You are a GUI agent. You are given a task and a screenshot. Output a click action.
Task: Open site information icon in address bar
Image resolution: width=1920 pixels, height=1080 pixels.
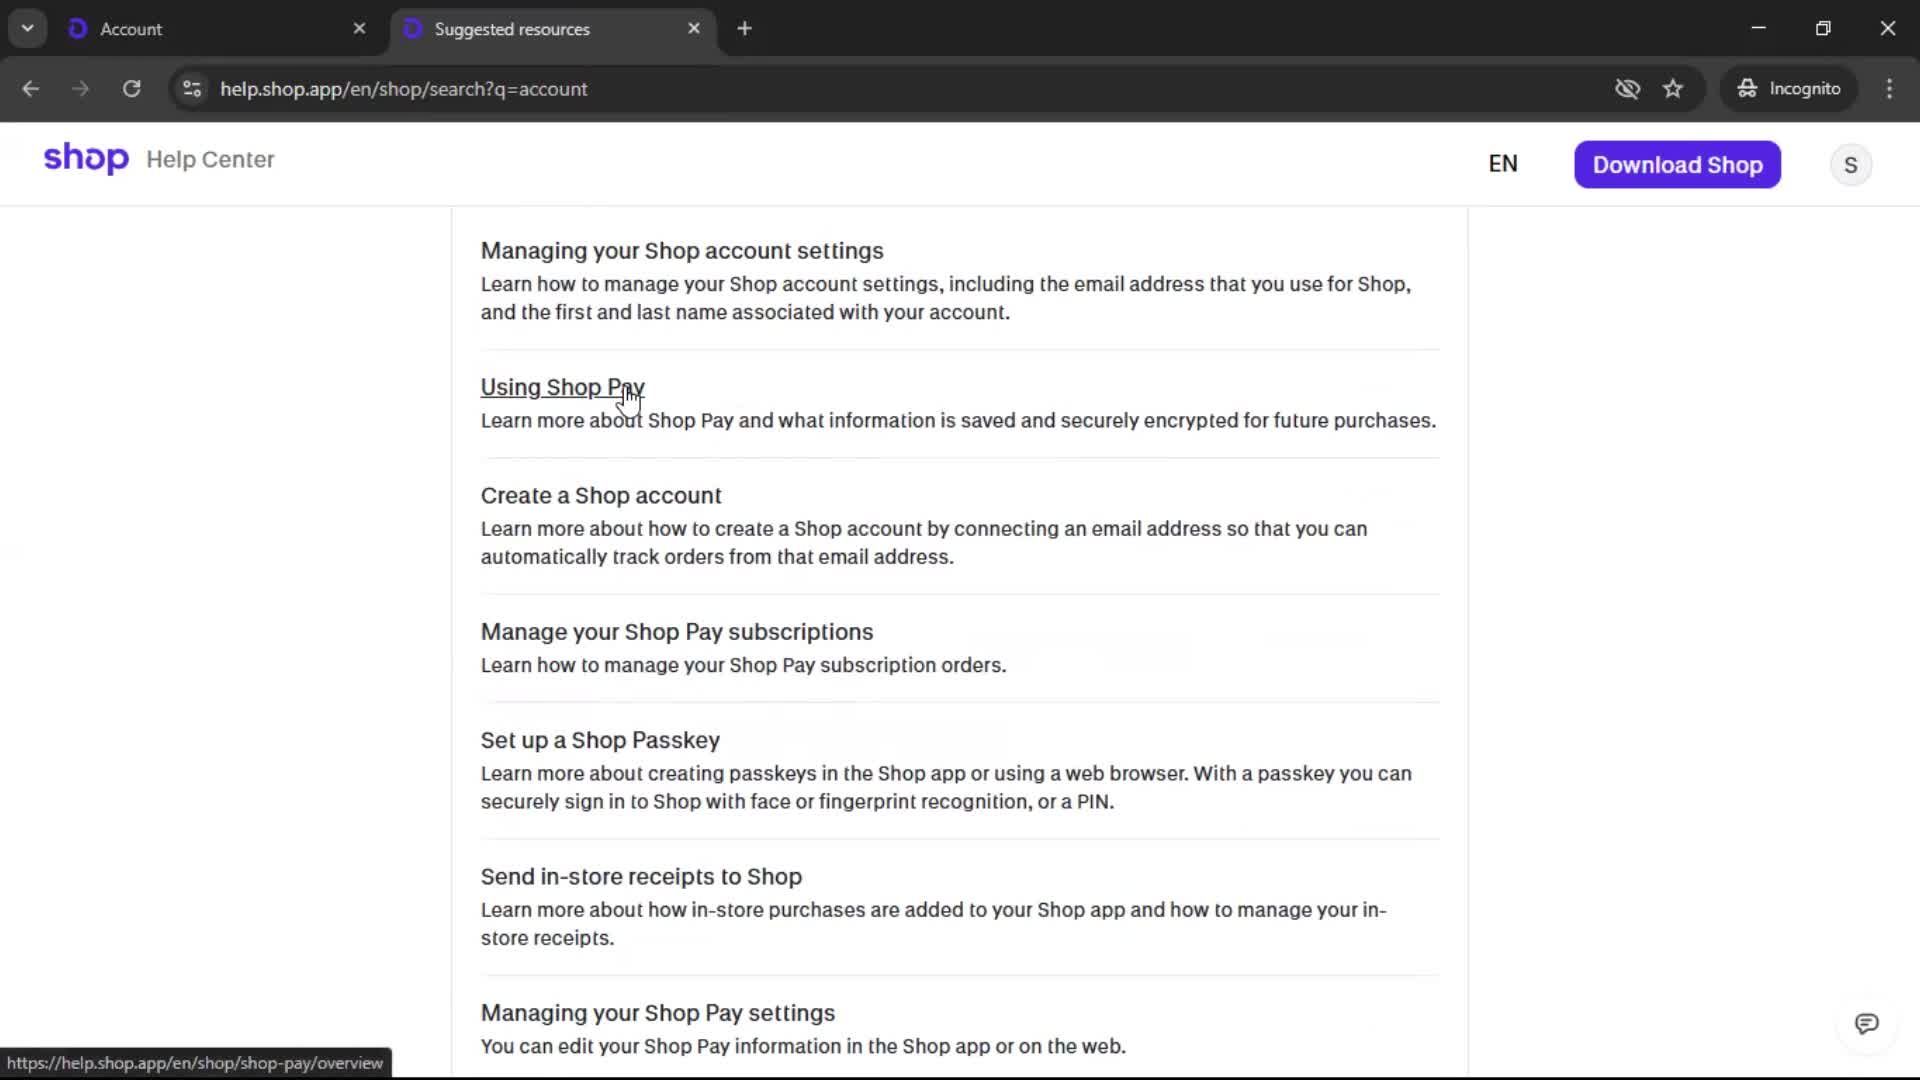pos(192,89)
